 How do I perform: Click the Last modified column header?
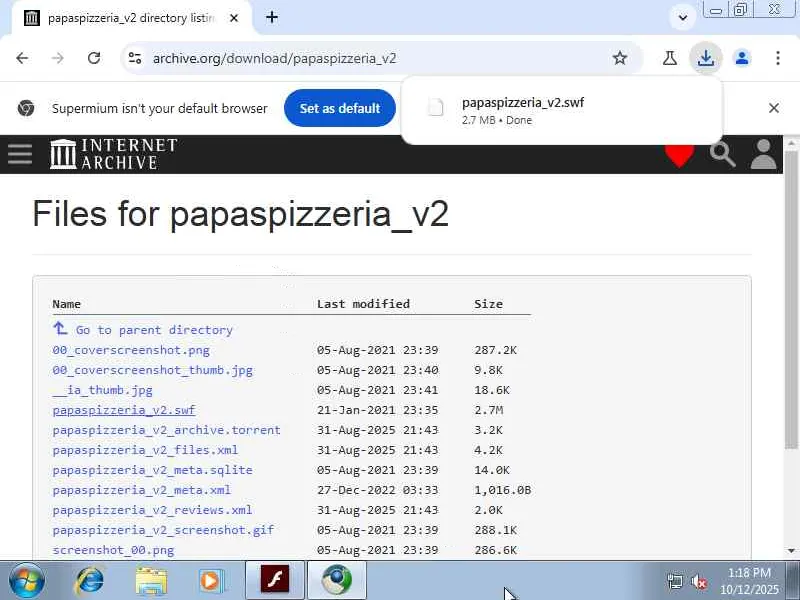tap(363, 304)
